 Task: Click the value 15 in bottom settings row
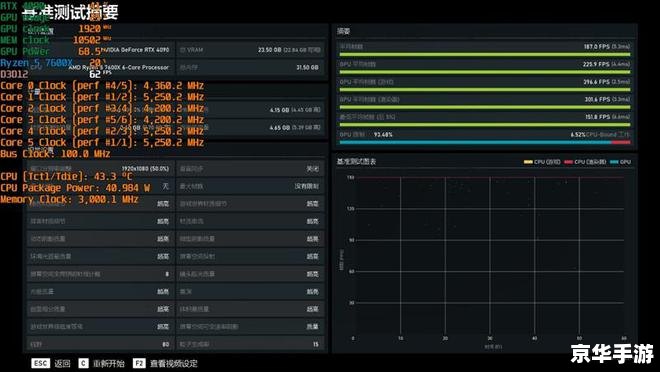tap(316, 344)
